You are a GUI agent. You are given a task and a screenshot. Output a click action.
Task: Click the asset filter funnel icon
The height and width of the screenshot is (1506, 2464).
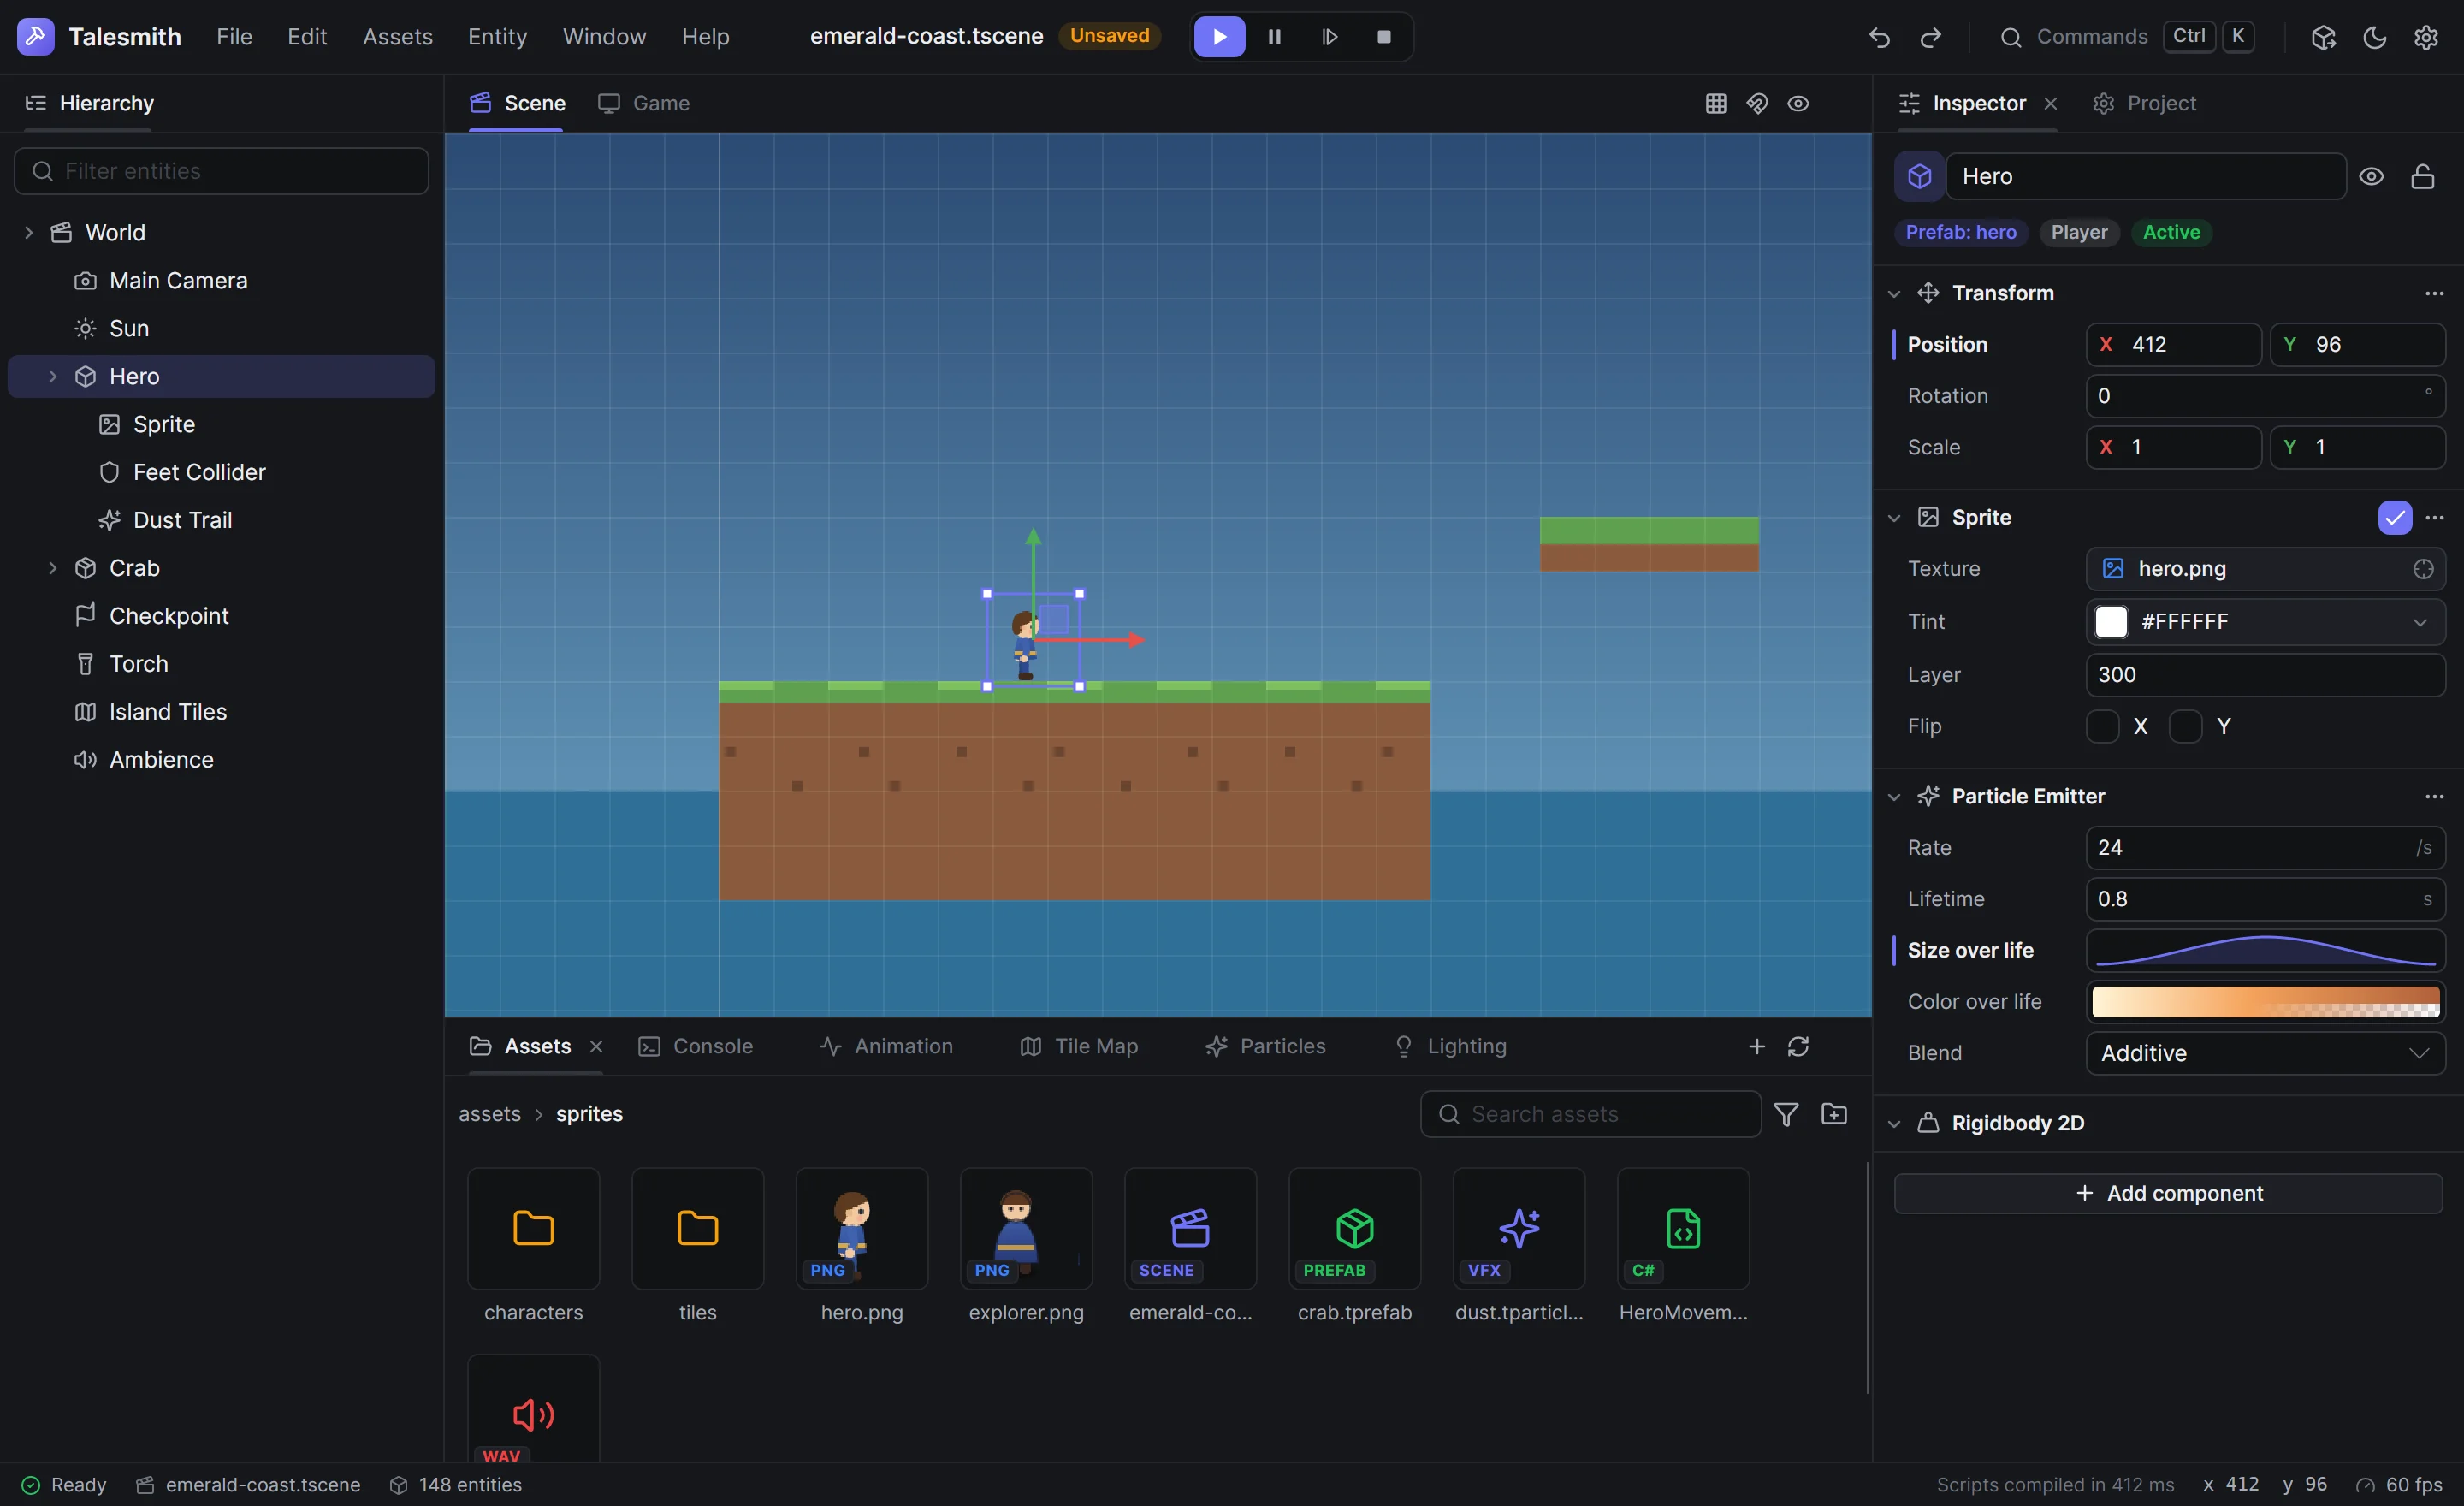[1785, 1113]
